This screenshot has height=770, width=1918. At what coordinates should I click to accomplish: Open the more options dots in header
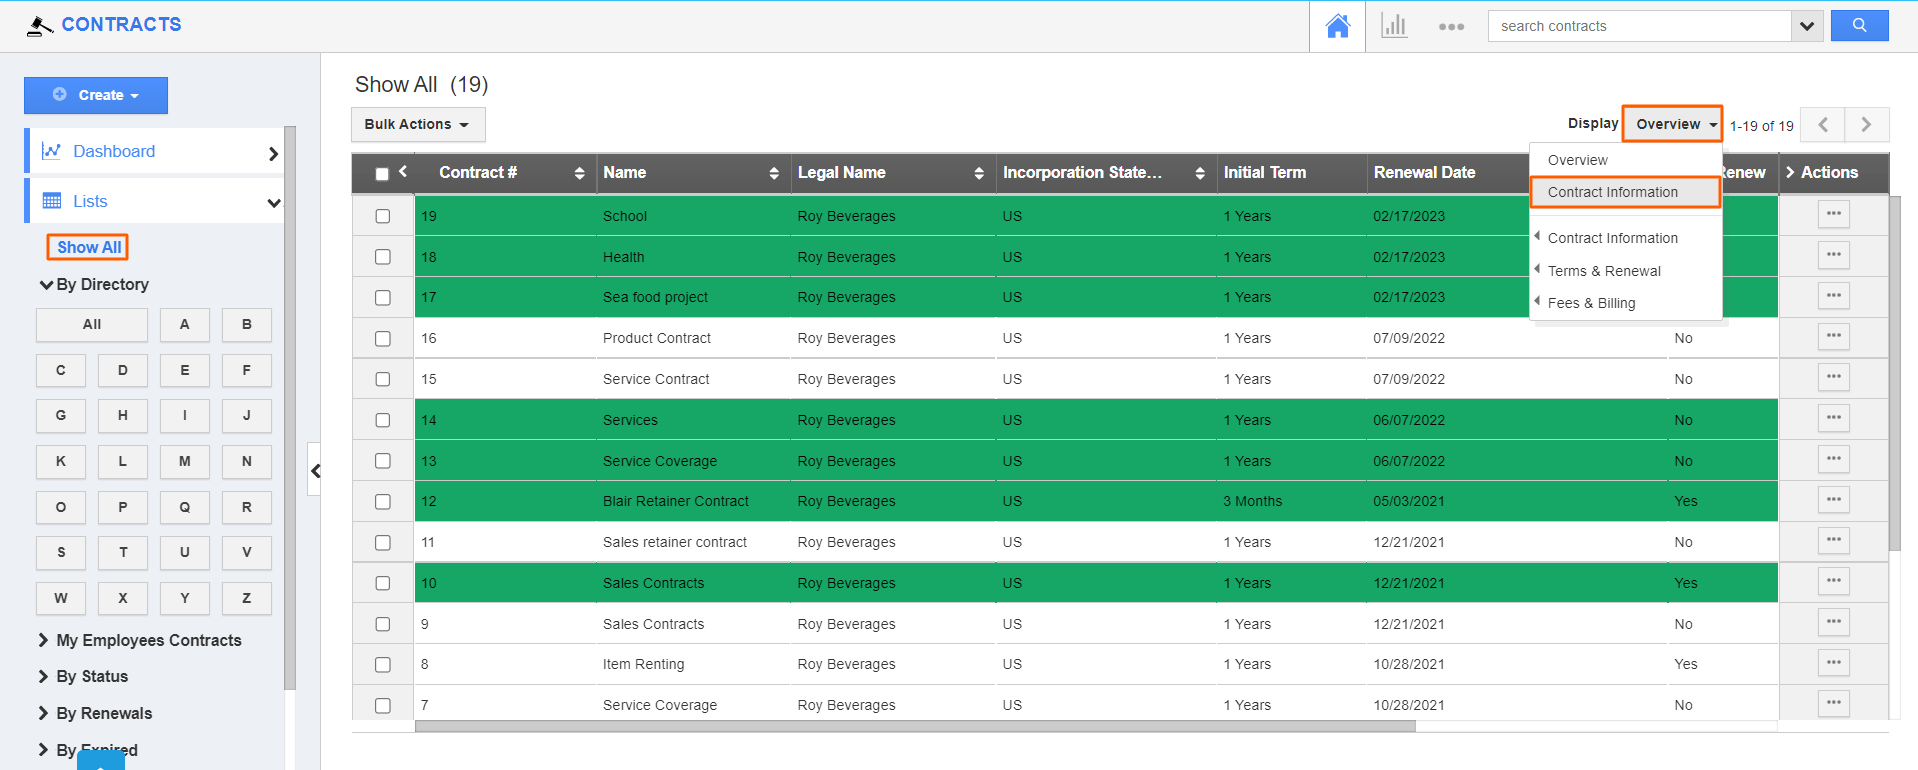pos(1451,27)
